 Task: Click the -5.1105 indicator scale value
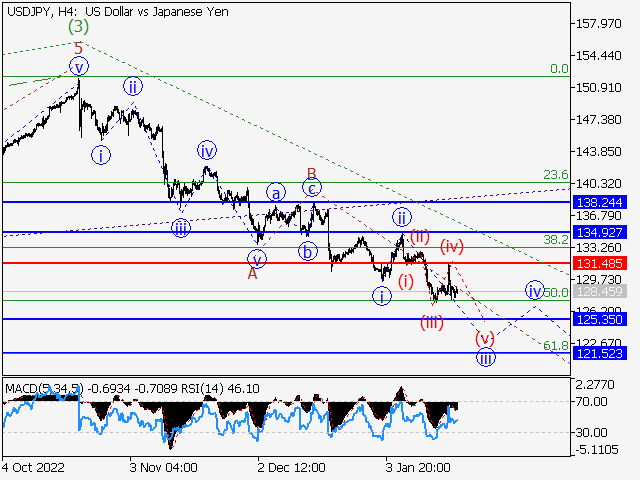click(x=597, y=450)
